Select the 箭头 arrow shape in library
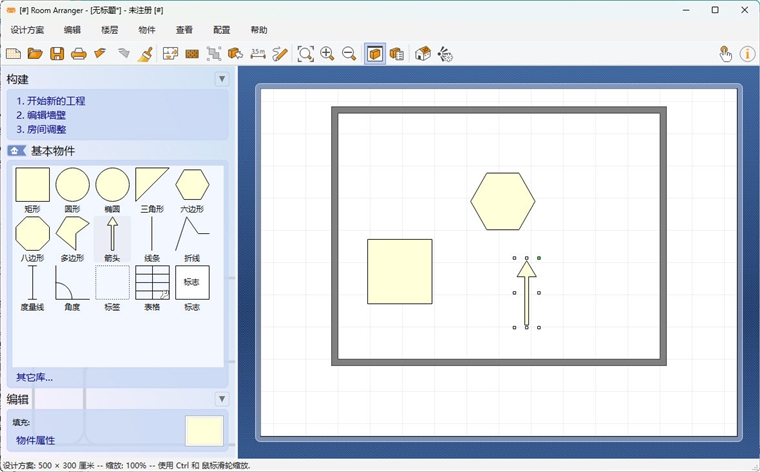The width and height of the screenshot is (760, 472). [x=112, y=239]
